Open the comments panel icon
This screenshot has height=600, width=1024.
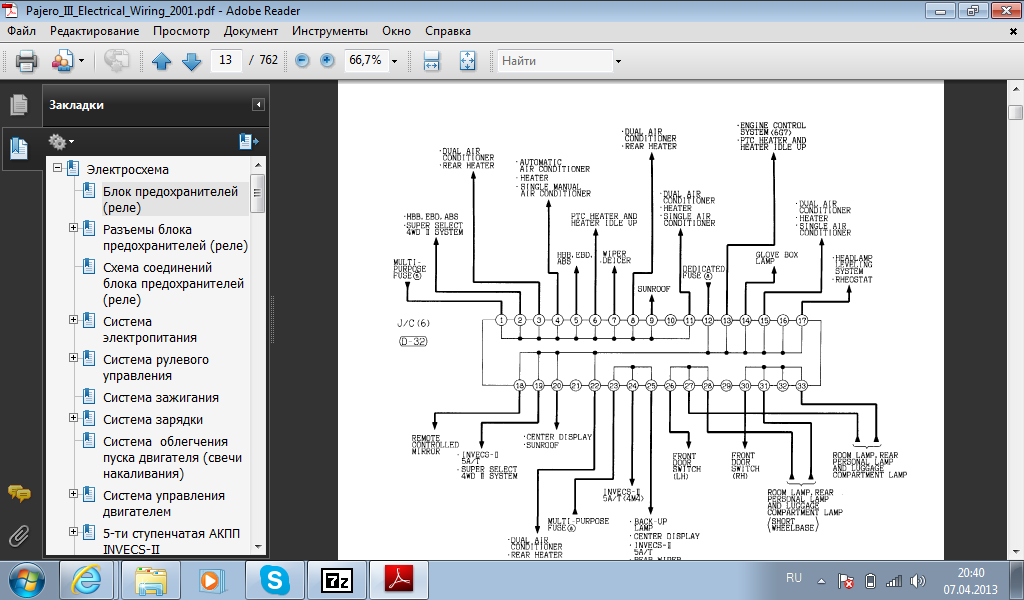point(18,493)
